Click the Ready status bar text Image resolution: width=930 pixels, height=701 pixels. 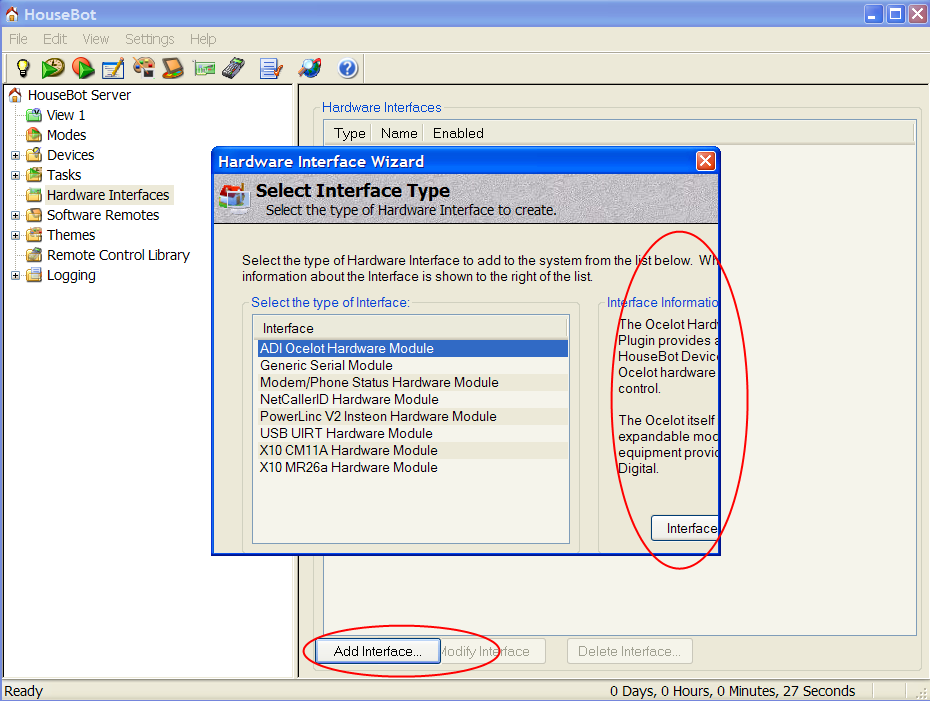(24, 691)
